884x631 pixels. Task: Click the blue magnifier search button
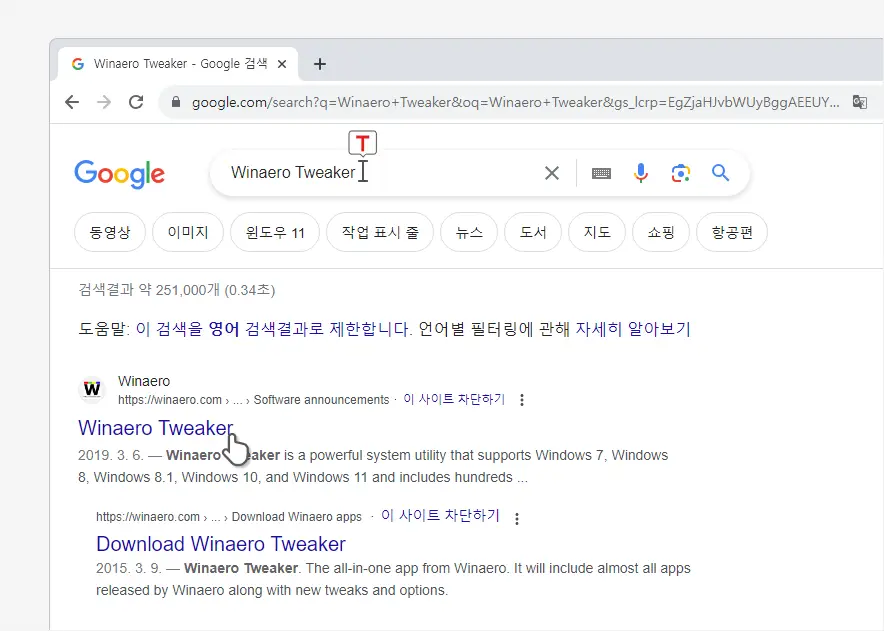[721, 173]
